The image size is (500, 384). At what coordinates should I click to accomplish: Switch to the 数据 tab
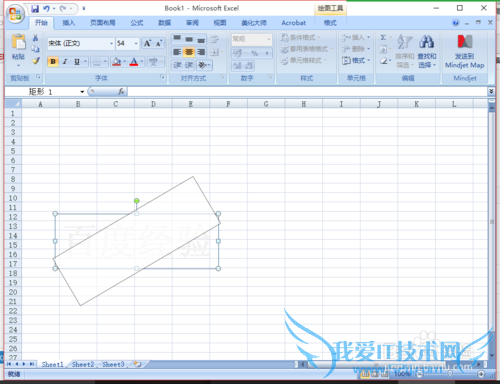[x=164, y=23]
